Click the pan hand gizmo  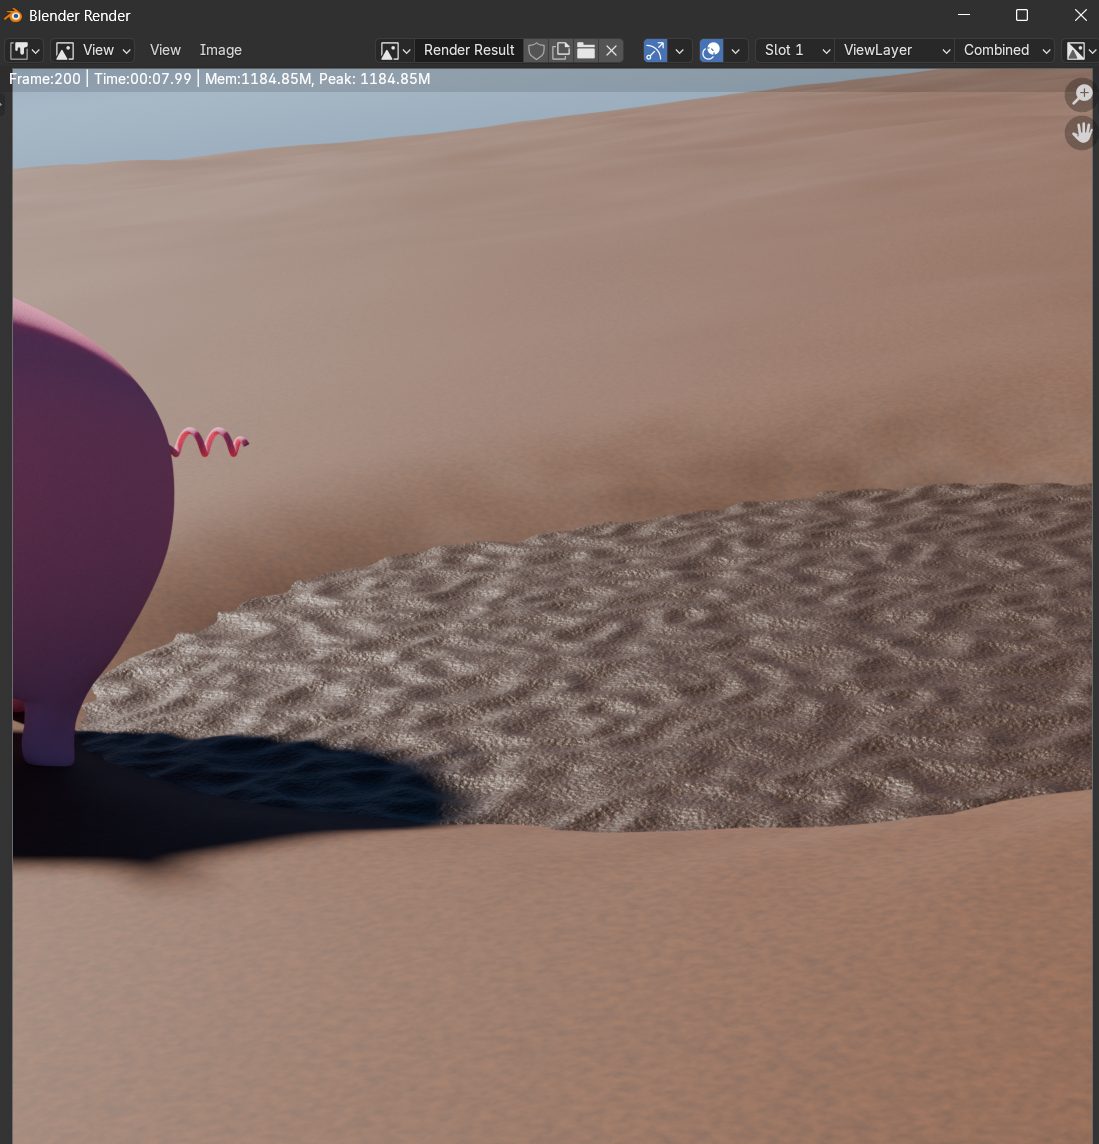pos(1081,133)
